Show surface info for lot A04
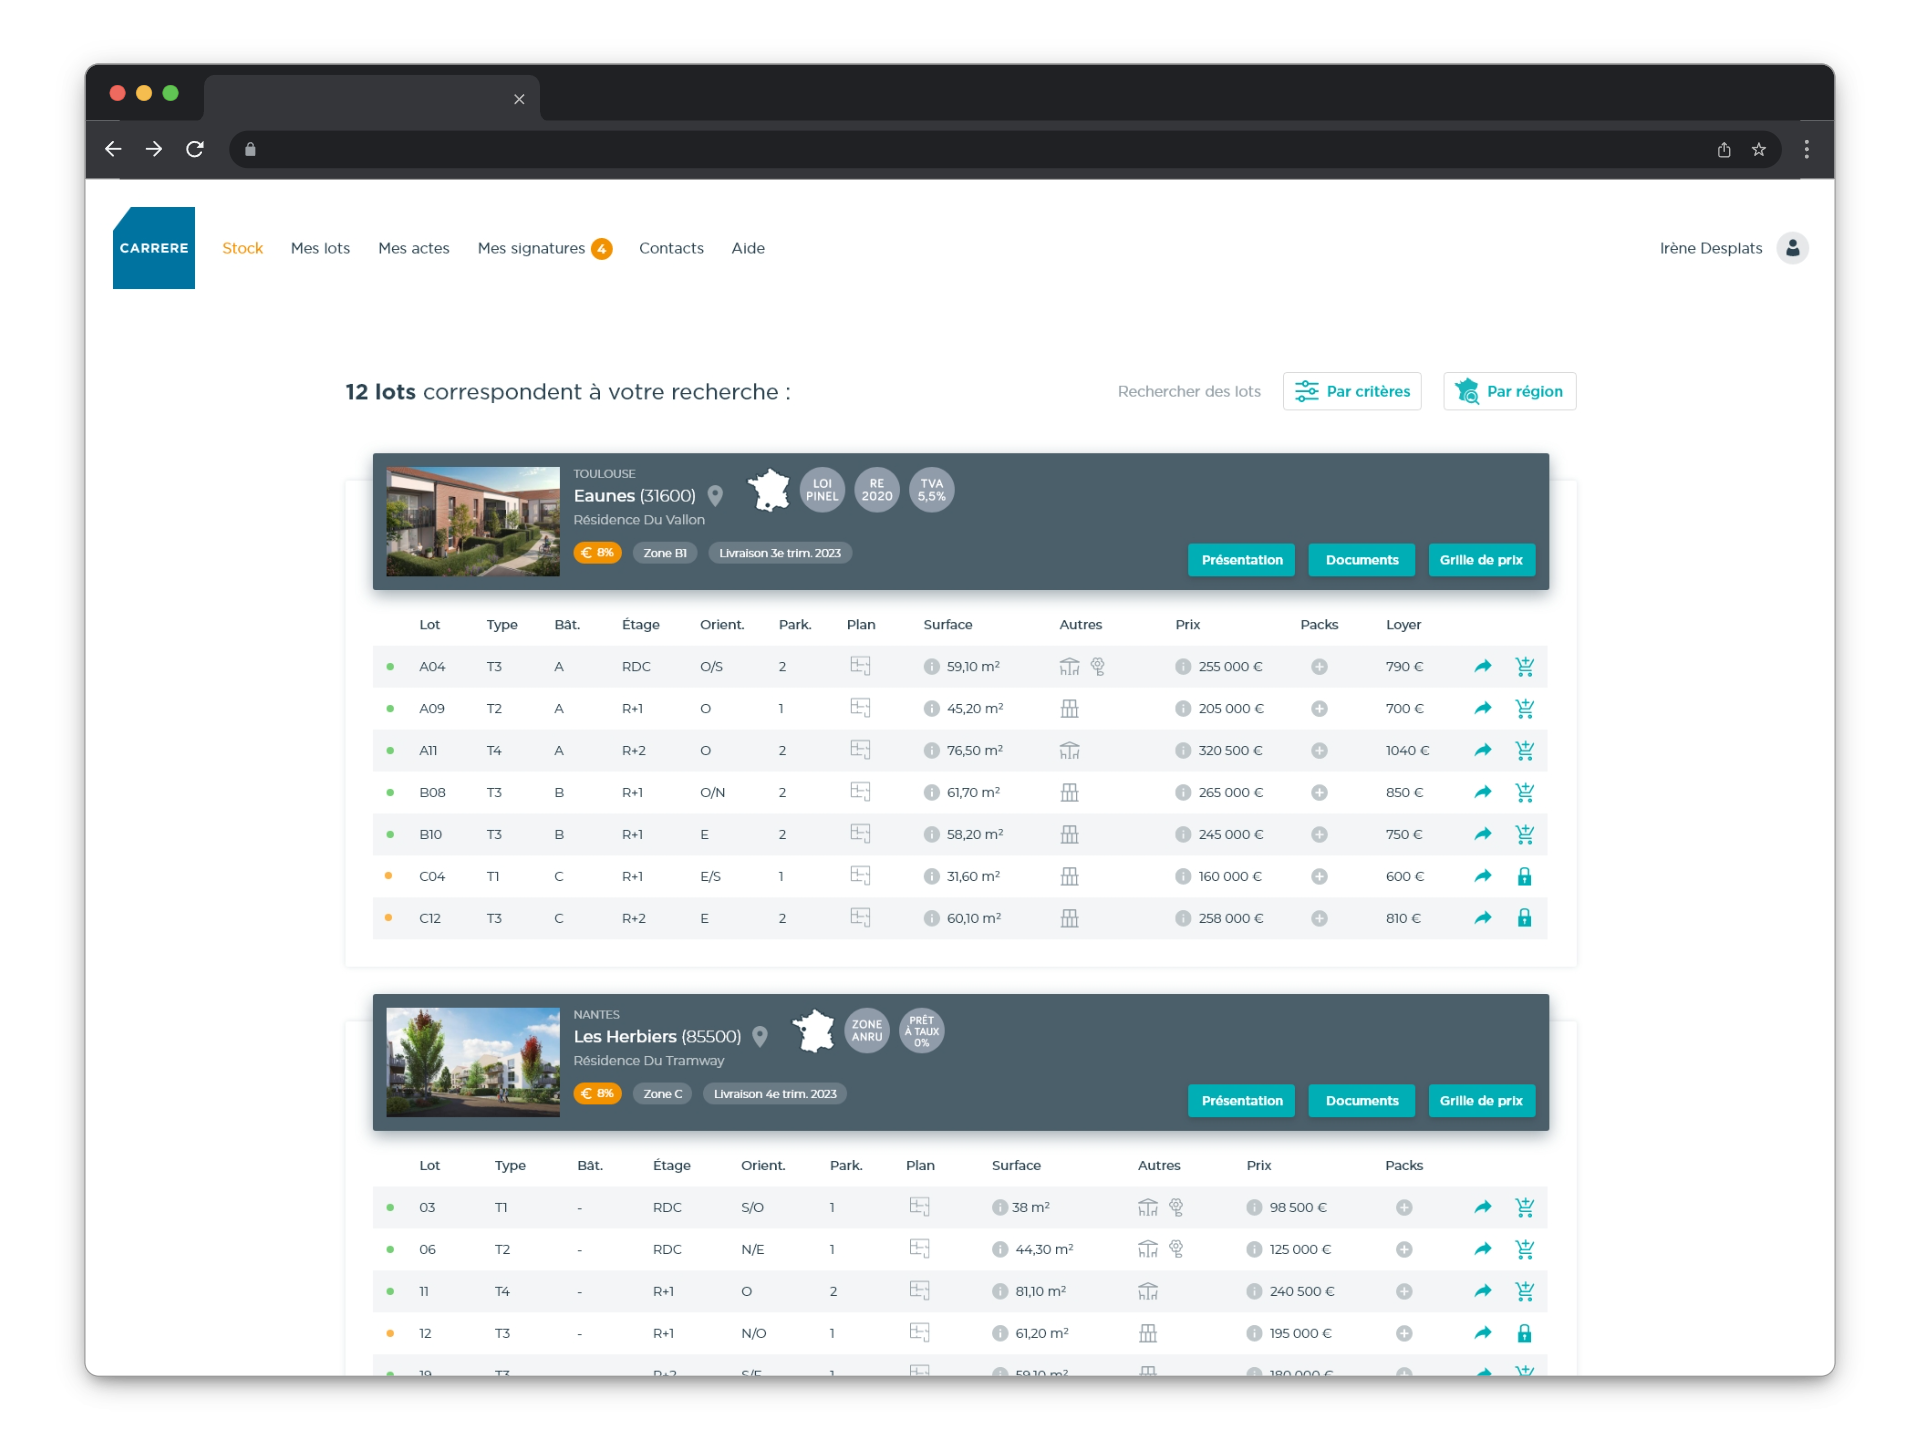 click(931, 666)
